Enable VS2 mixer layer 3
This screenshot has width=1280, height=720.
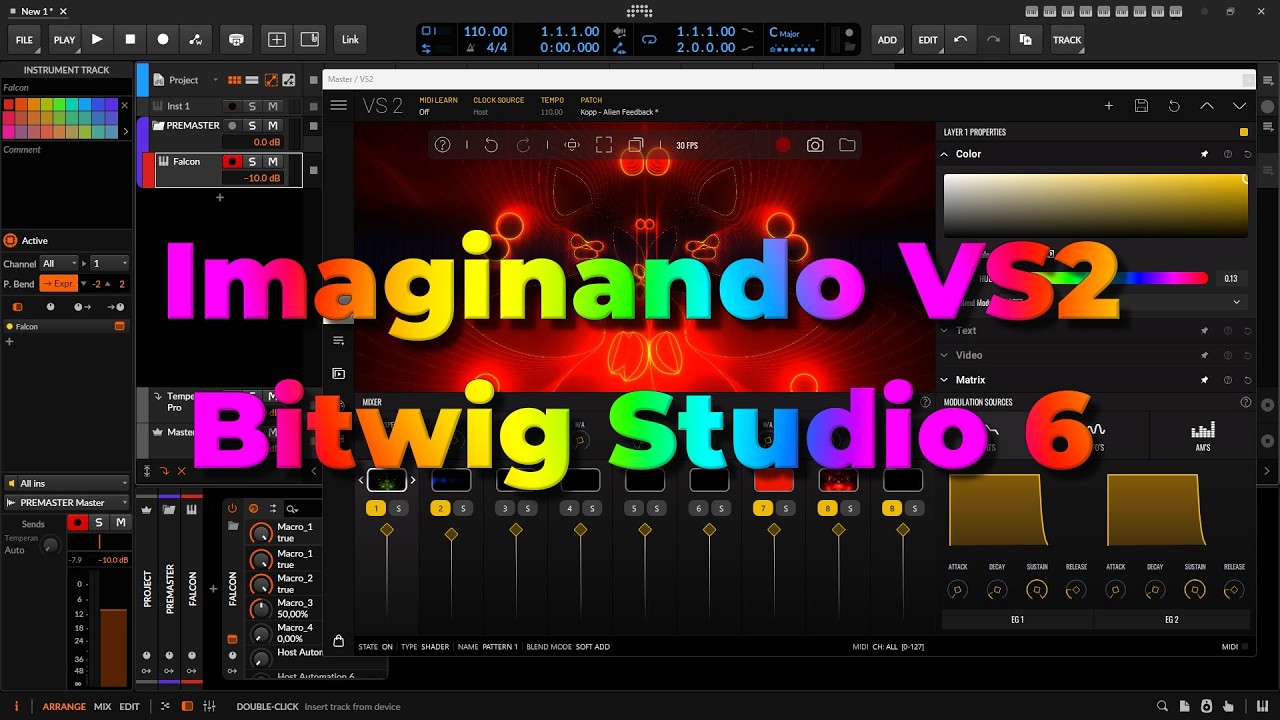coord(505,509)
